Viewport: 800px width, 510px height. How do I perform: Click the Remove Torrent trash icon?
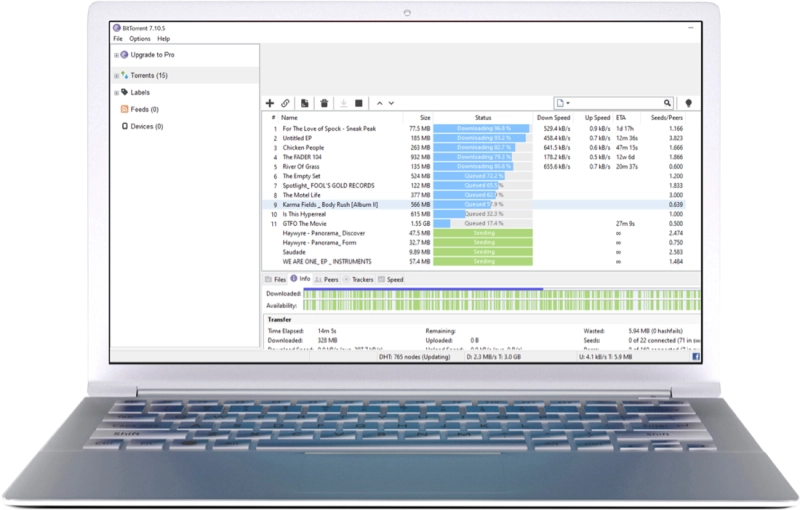pos(324,103)
